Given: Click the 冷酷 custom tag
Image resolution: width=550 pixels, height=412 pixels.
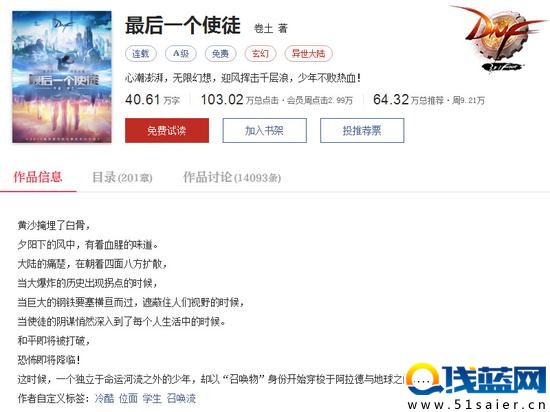Looking at the screenshot, I should pyautogui.click(x=104, y=398).
